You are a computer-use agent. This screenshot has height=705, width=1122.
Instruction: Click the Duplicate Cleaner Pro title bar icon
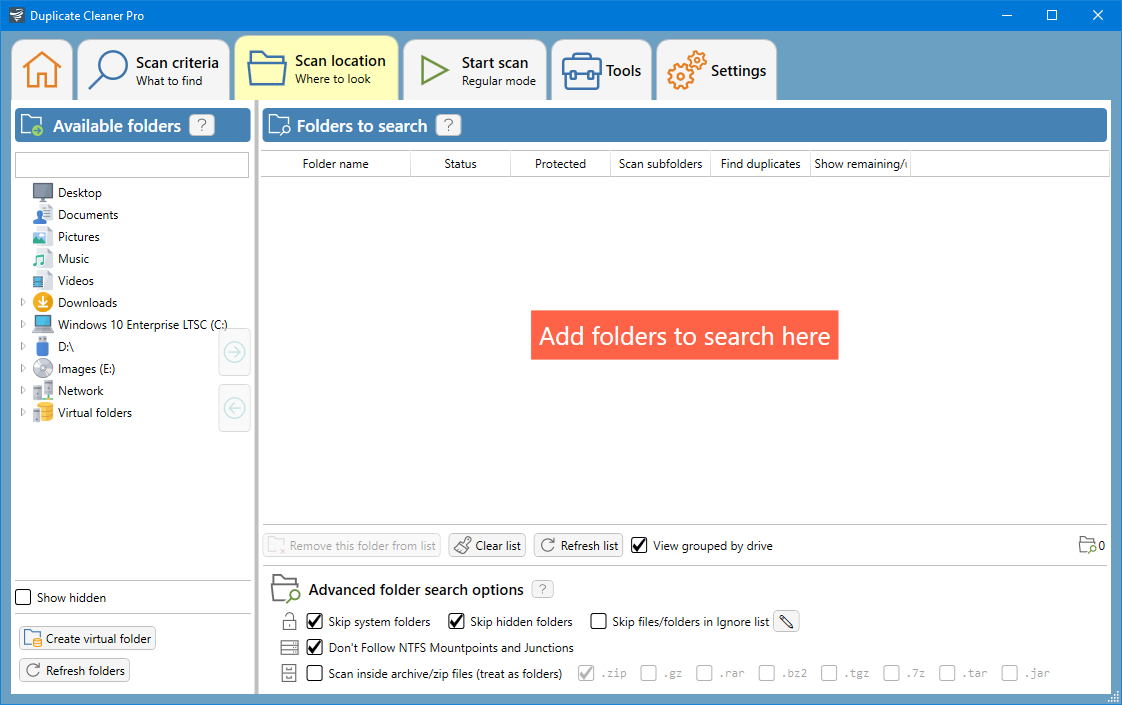(16, 15)
